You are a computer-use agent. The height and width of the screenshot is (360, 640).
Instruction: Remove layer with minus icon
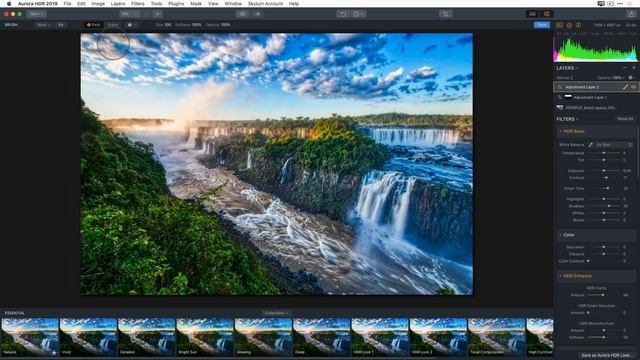624,68
